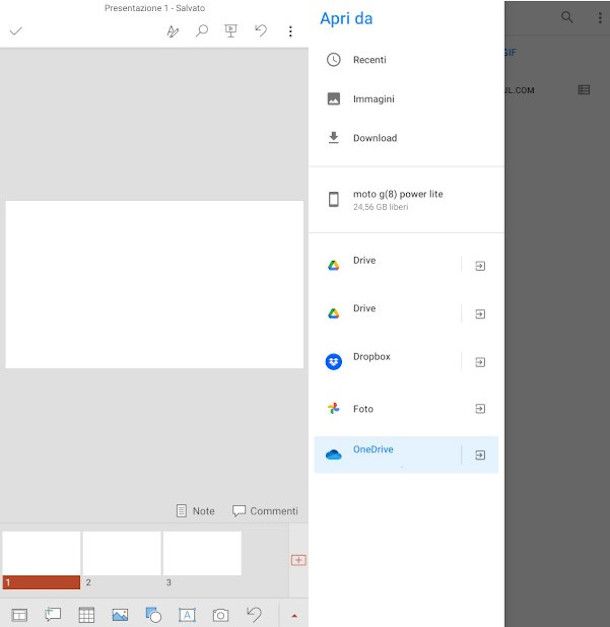Open file picker three-dot menu
Screen dimensions: 610x627
600,17
